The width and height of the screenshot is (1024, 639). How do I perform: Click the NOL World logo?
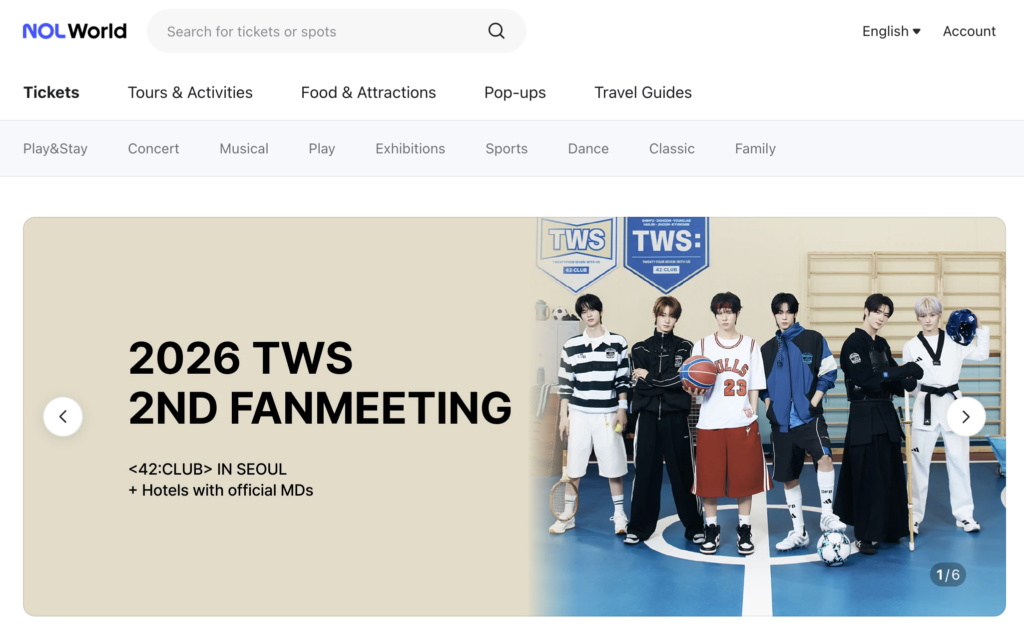(74, 31)
